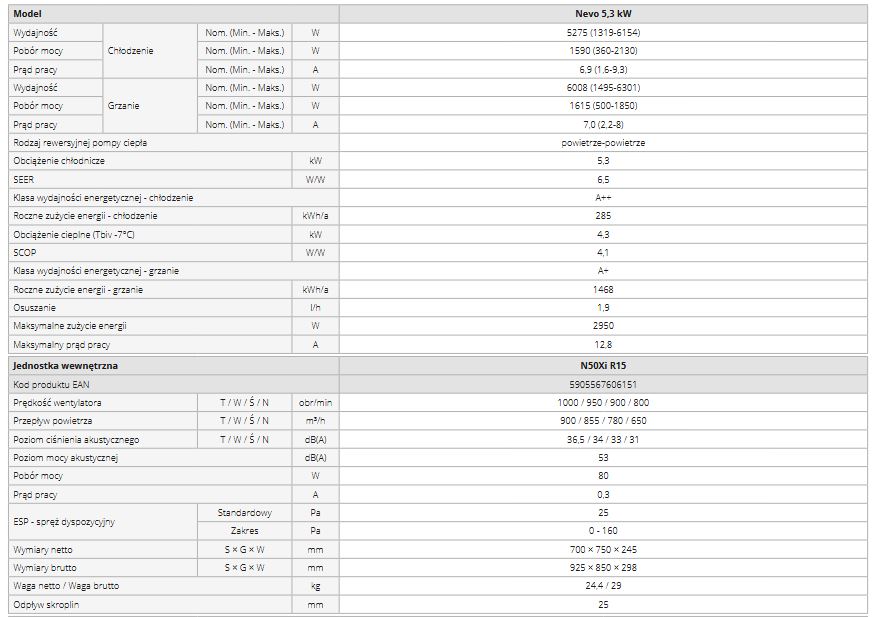Click the Standardowy ESP cell
This screenshot has height=617, width=875.
tap(244, 513)
